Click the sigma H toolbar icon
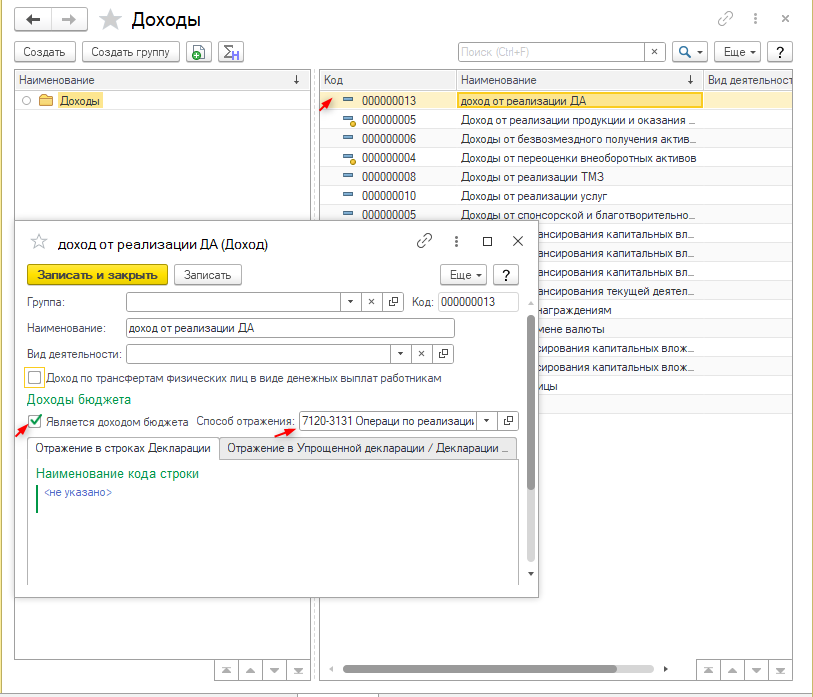813x697 pixels. [231, 52]
